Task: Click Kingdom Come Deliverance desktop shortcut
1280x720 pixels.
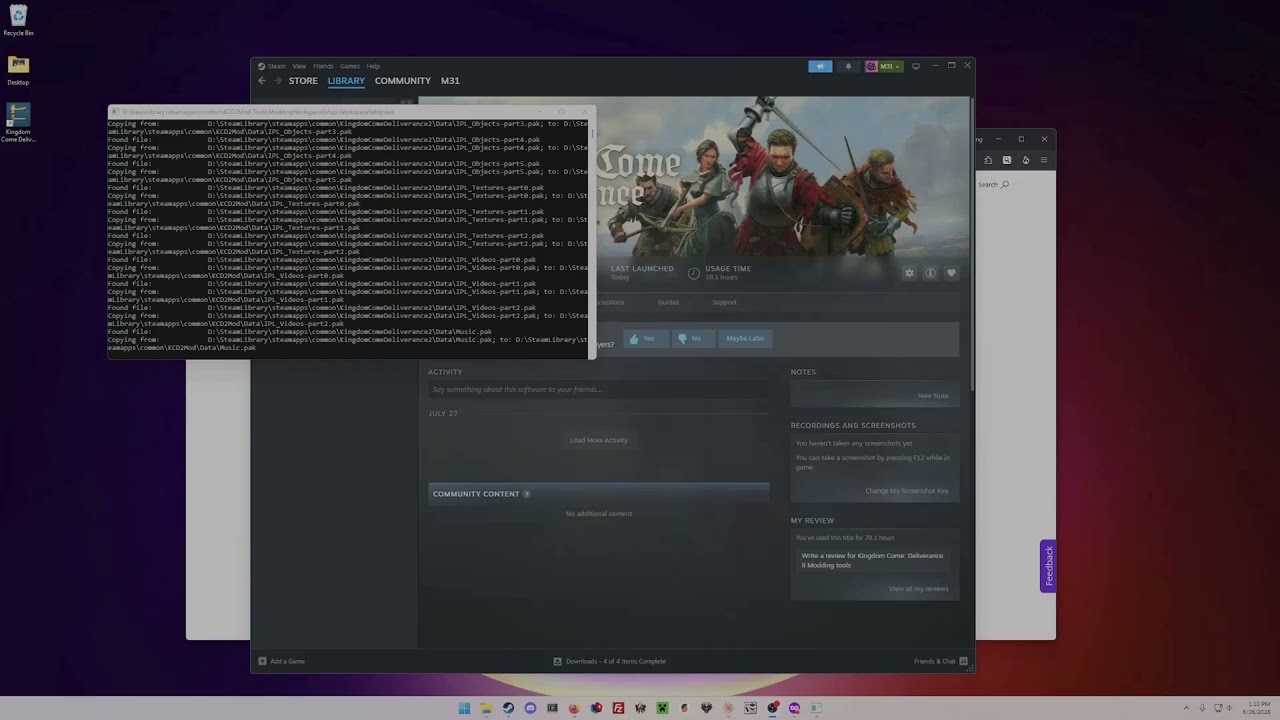Action: coord(18,123)
